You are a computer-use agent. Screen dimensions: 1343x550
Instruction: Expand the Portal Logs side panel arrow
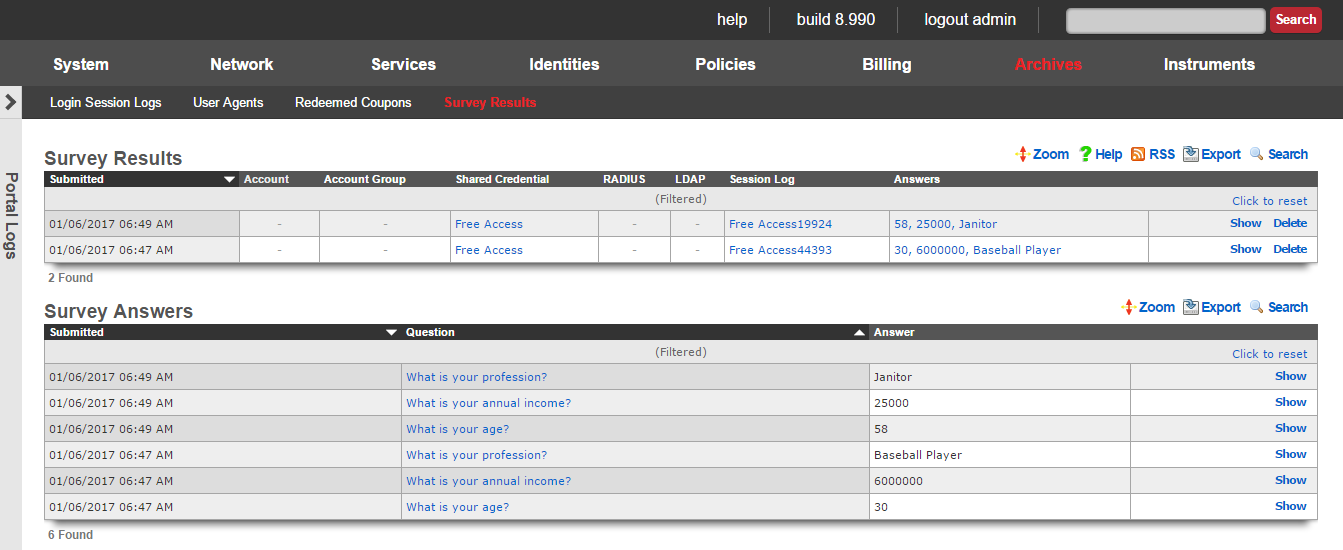[11, 102]
